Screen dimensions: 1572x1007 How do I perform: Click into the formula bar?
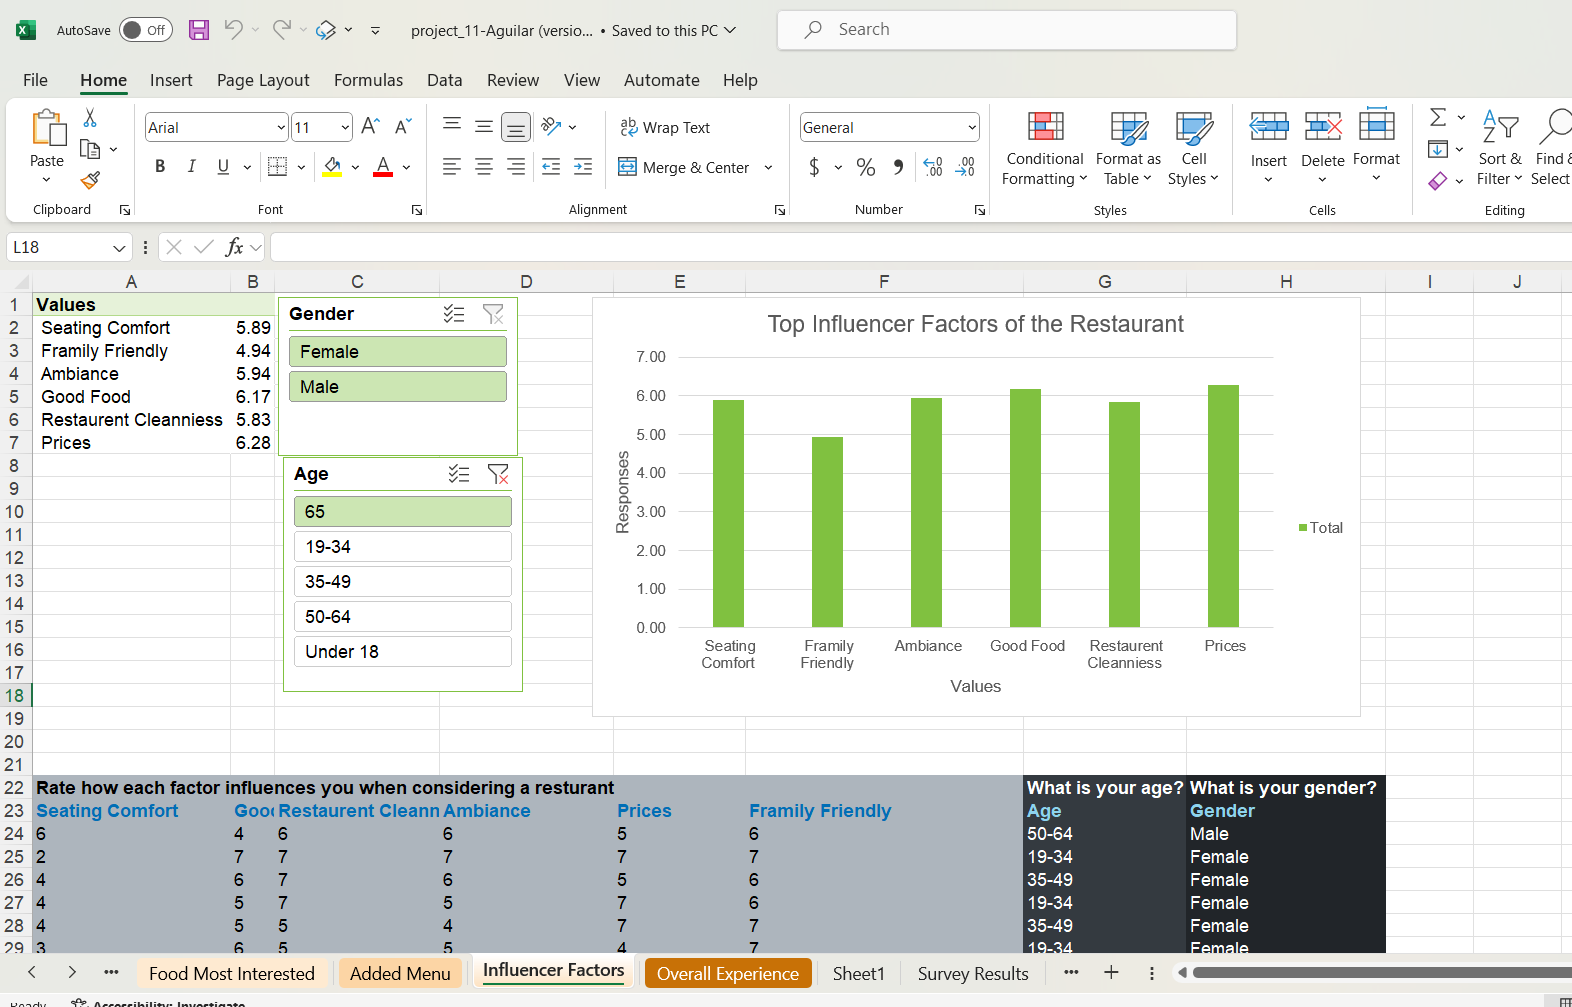(920, 247)
